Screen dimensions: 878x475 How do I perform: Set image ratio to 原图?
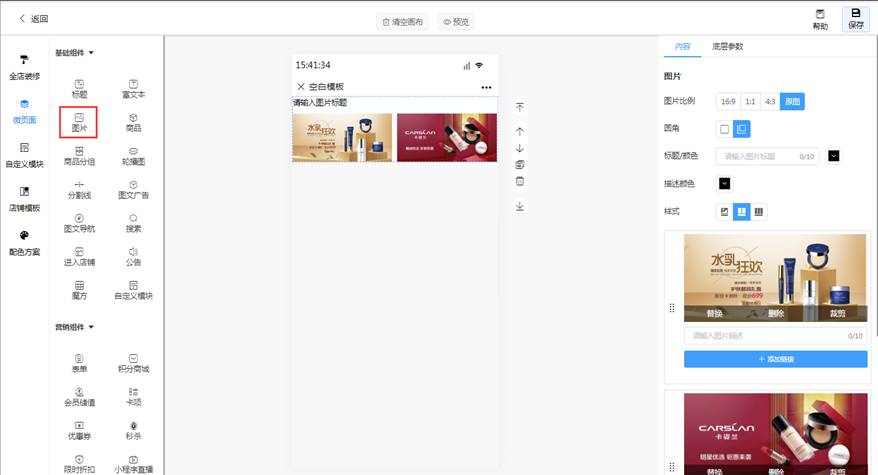click(x=792, y=101)
